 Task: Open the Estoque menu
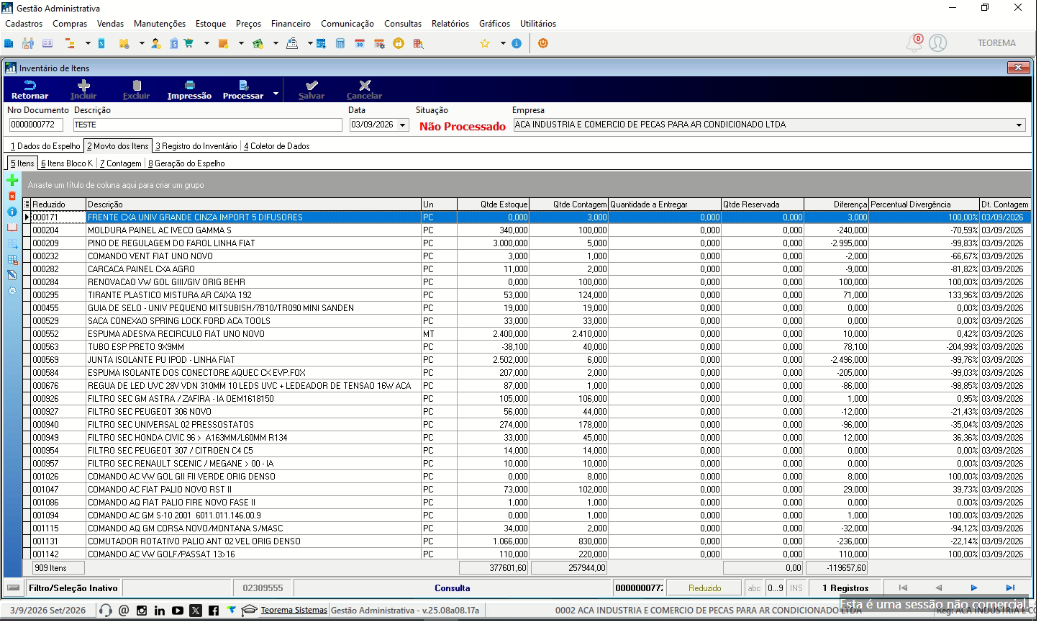pos(210,24)
